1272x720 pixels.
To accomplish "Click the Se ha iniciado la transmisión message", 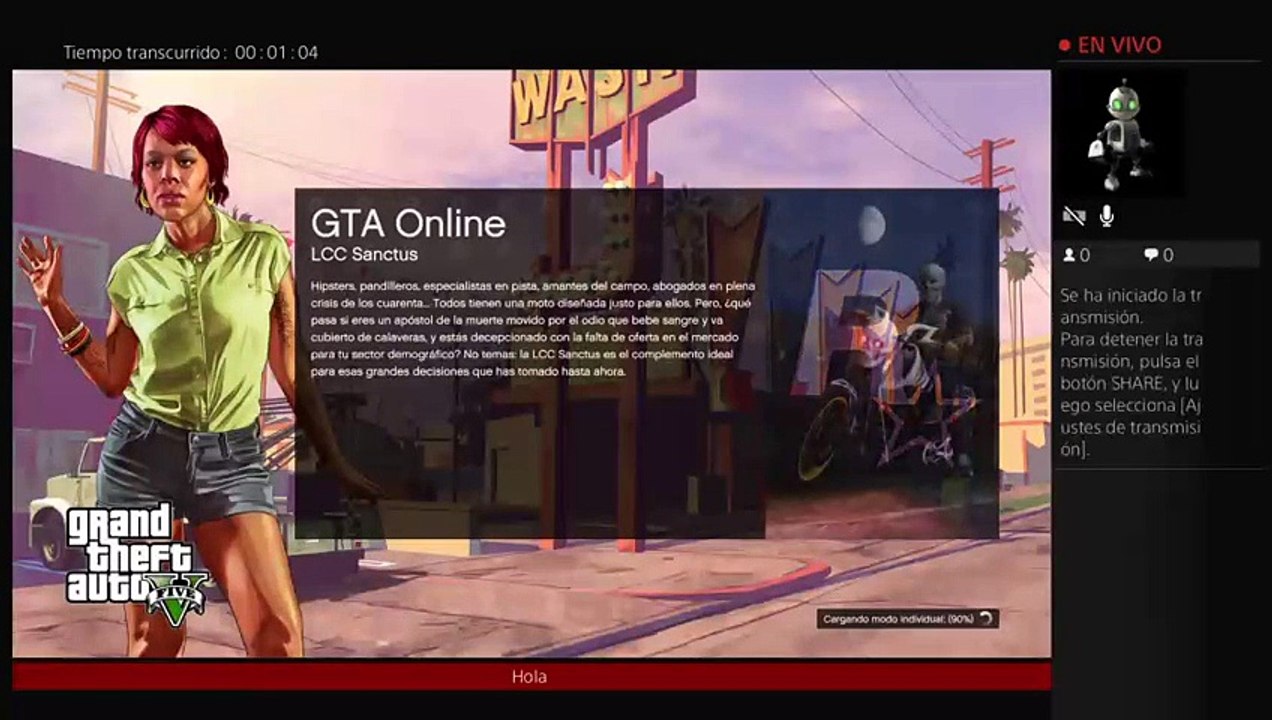I will pyautogui.click(x=1131, y=306).
